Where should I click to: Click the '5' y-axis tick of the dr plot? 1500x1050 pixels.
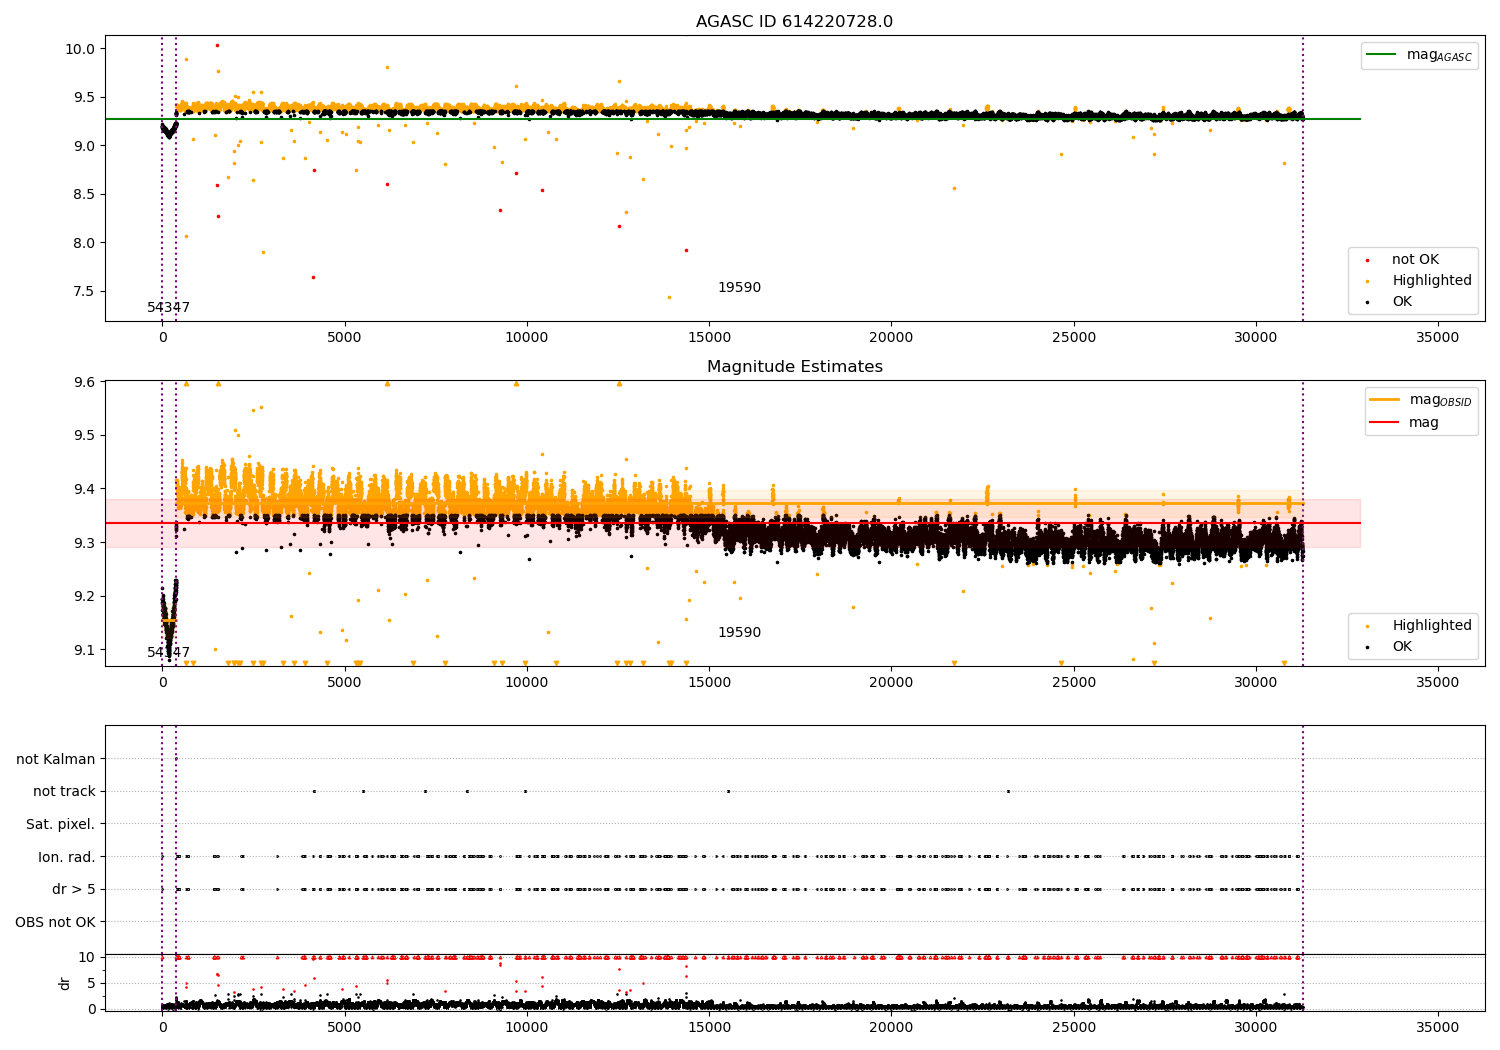click(91, 984)
